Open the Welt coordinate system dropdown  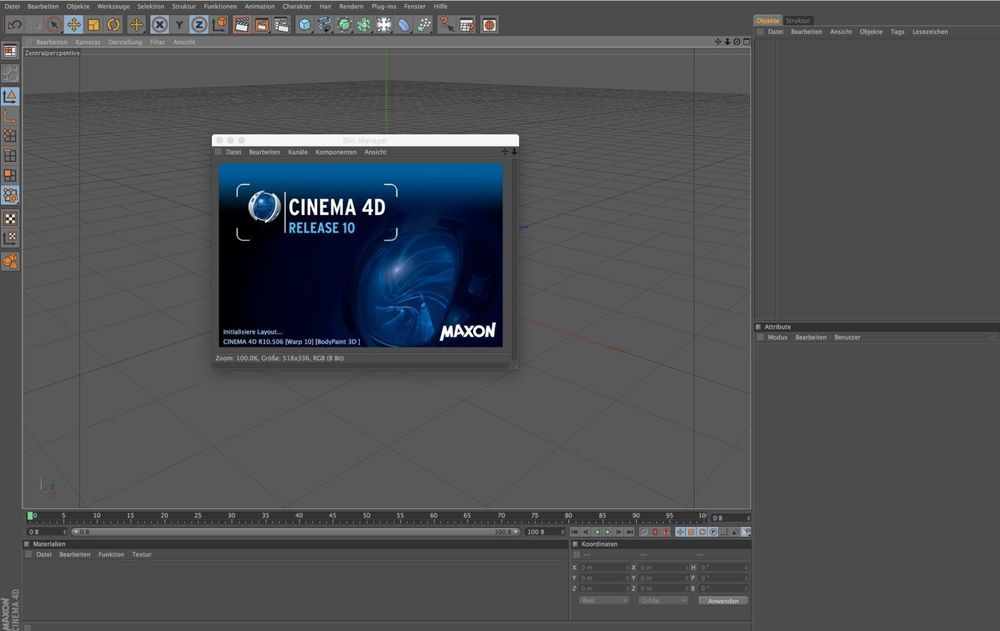point(605,600)
